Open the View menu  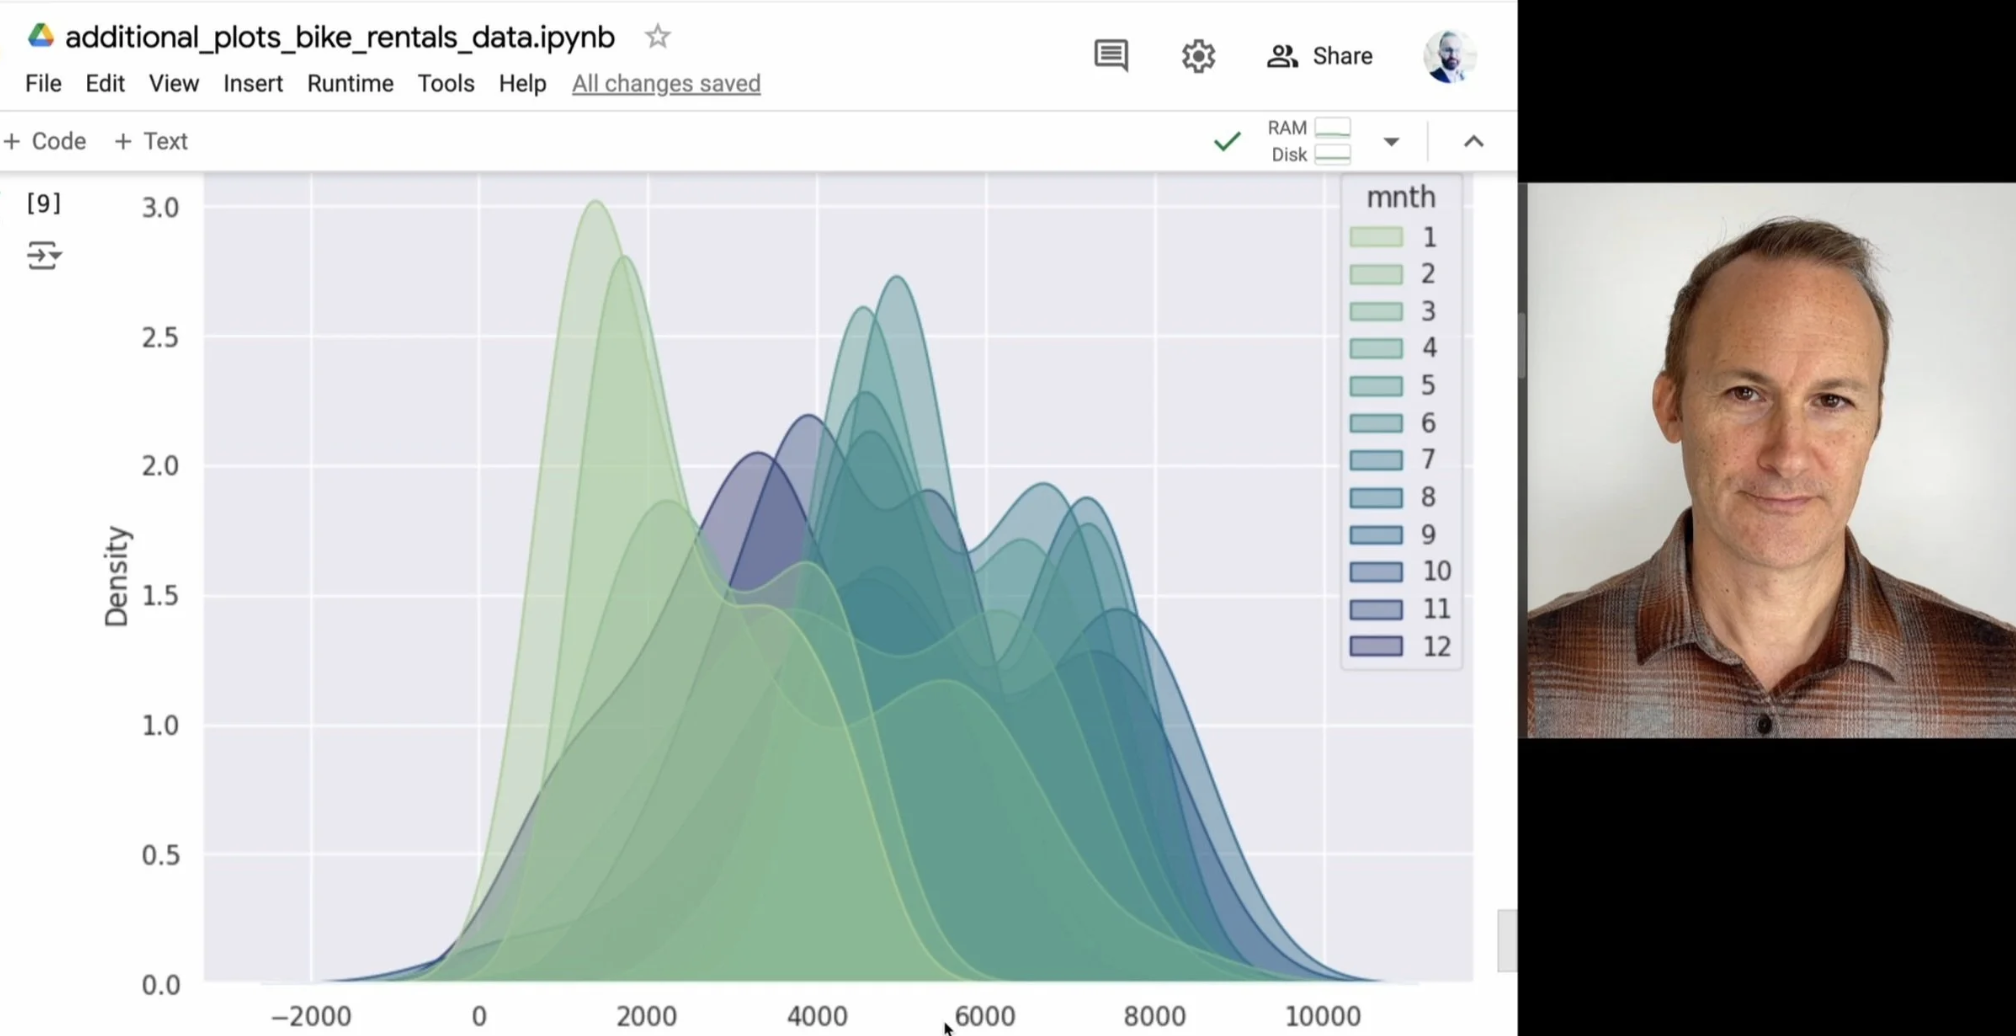[x=174, y=84]
